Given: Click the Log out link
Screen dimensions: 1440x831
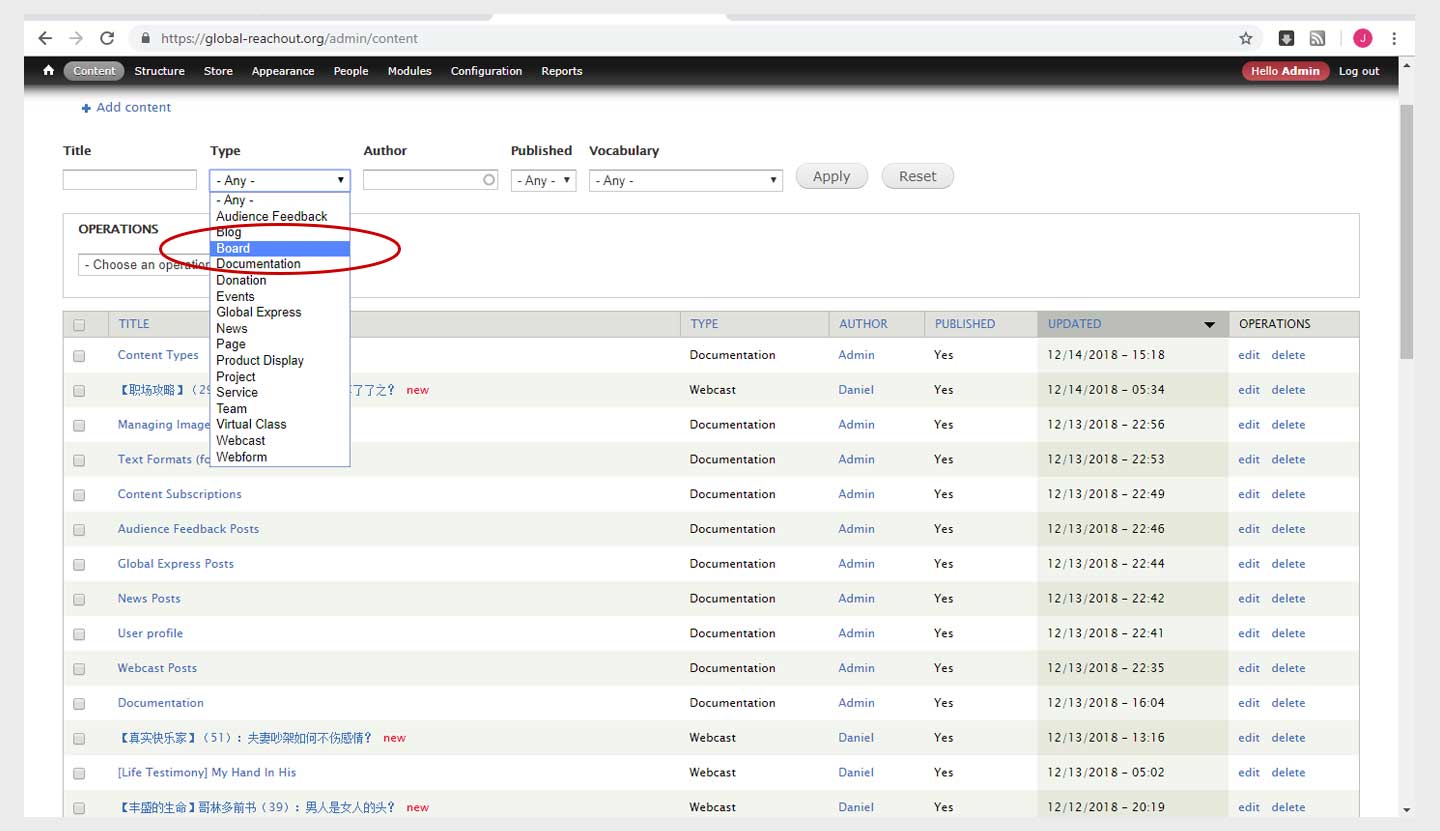Looking at the screenshot, I should click(x=1359, y=71).
